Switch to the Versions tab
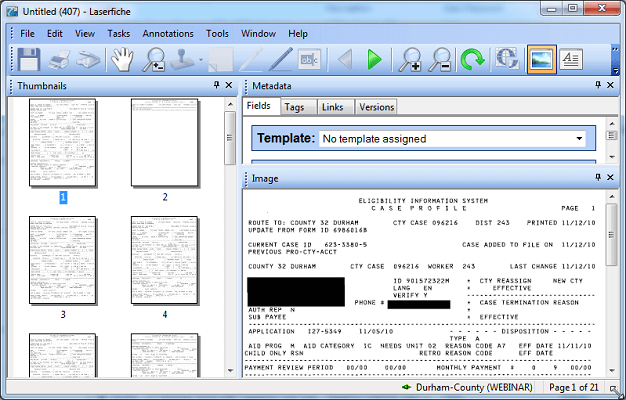 click(x=376, y=107)
